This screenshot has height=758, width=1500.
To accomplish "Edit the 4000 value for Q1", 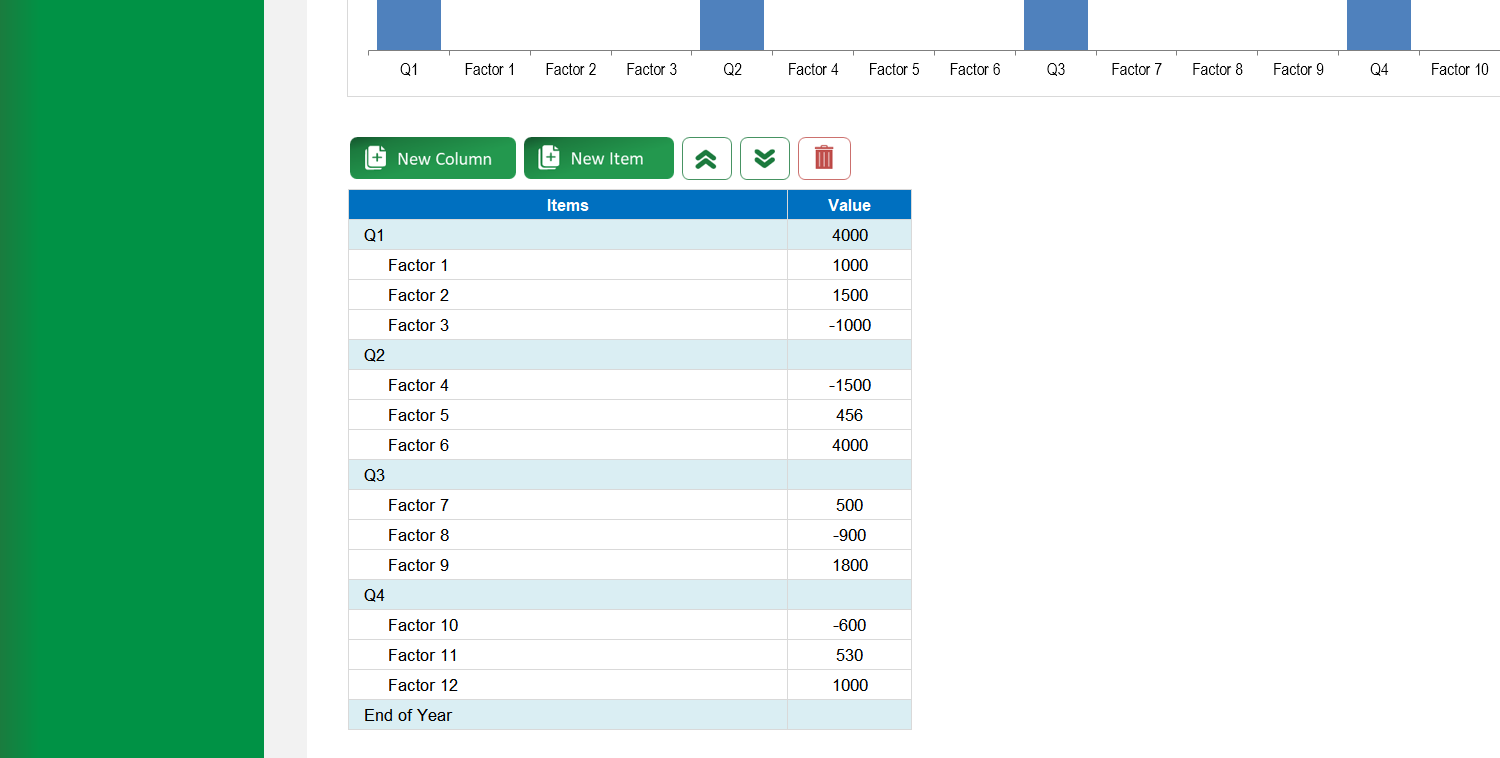I will 848,234.
